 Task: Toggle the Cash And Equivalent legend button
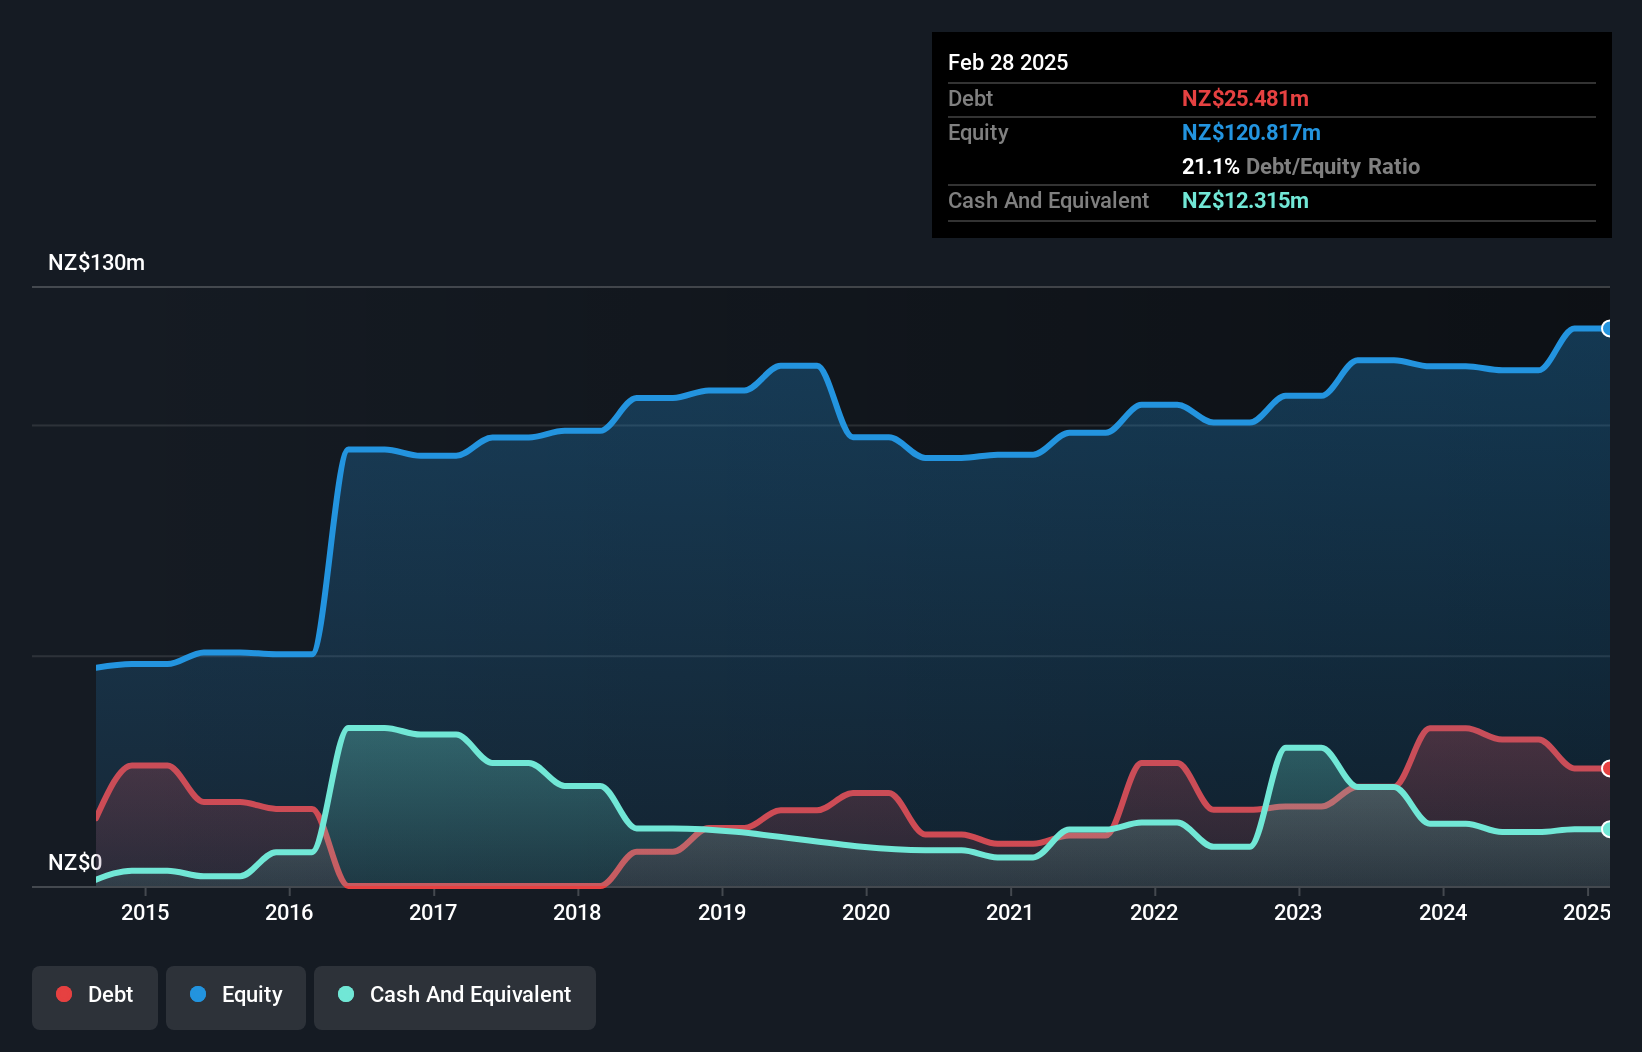click(x=455, y=997)
